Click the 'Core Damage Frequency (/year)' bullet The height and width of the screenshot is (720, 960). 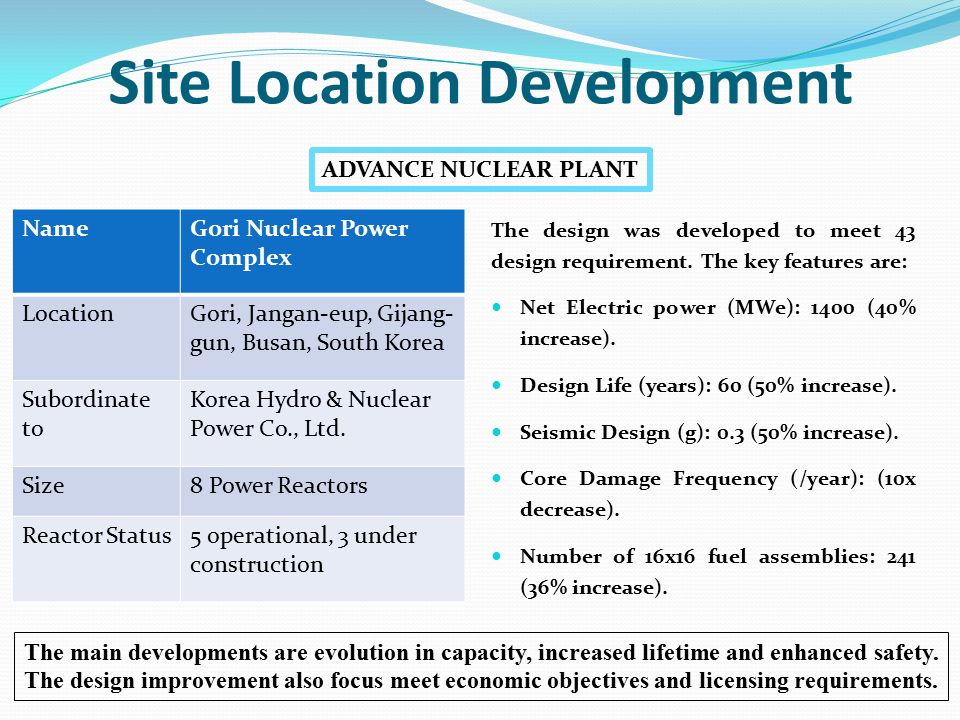pos(718,493)
